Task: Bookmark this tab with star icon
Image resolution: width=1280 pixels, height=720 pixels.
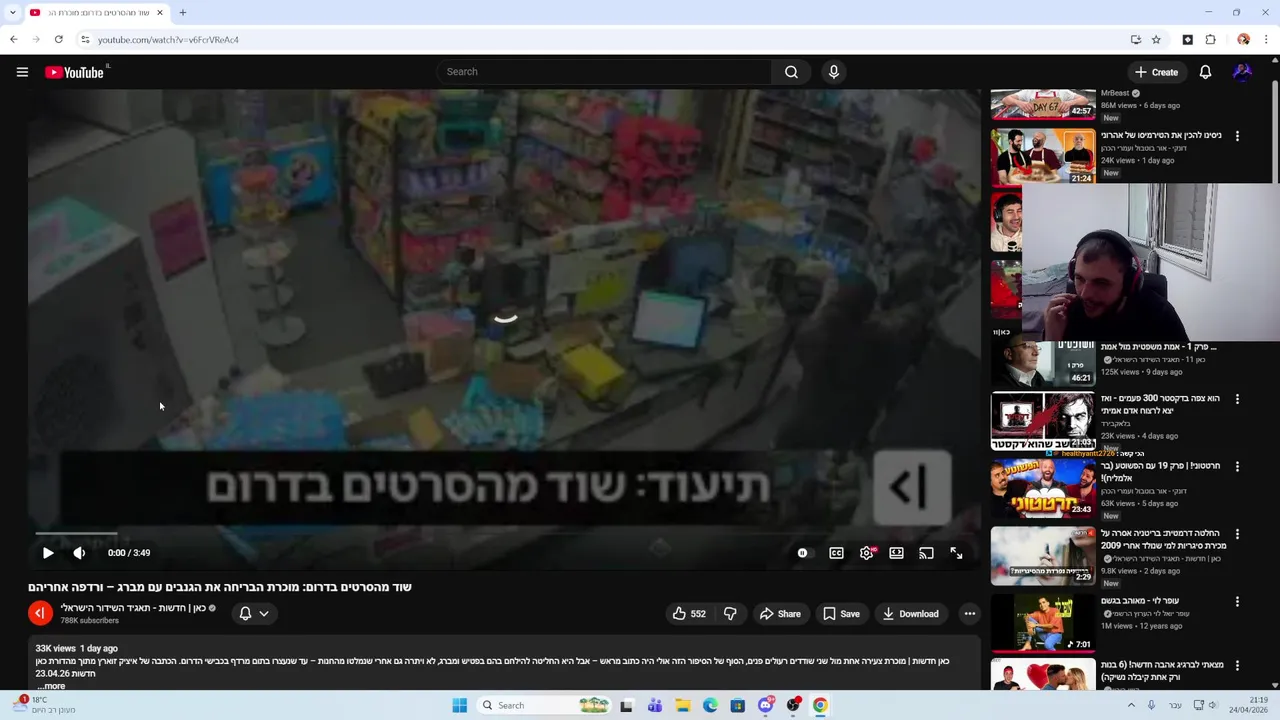Action: point(1157,40)
